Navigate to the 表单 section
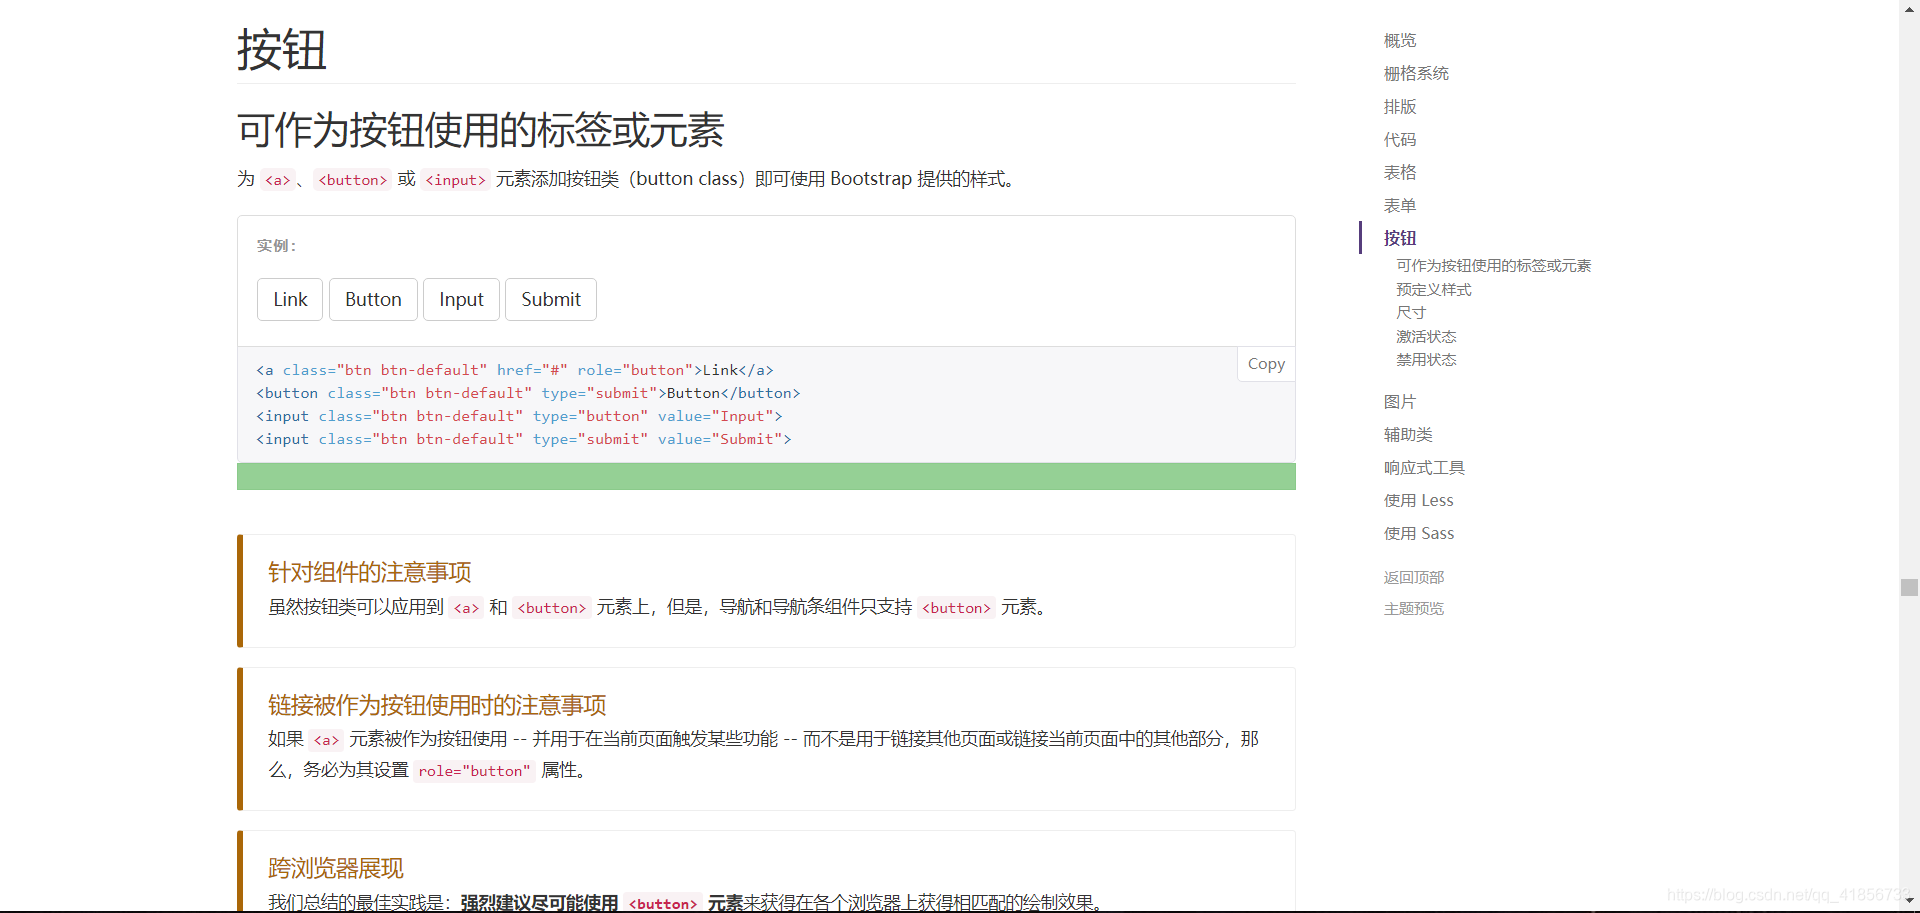Viewport: 1920px width, 913px height. pyautogui.click(x=1399, y=205)
